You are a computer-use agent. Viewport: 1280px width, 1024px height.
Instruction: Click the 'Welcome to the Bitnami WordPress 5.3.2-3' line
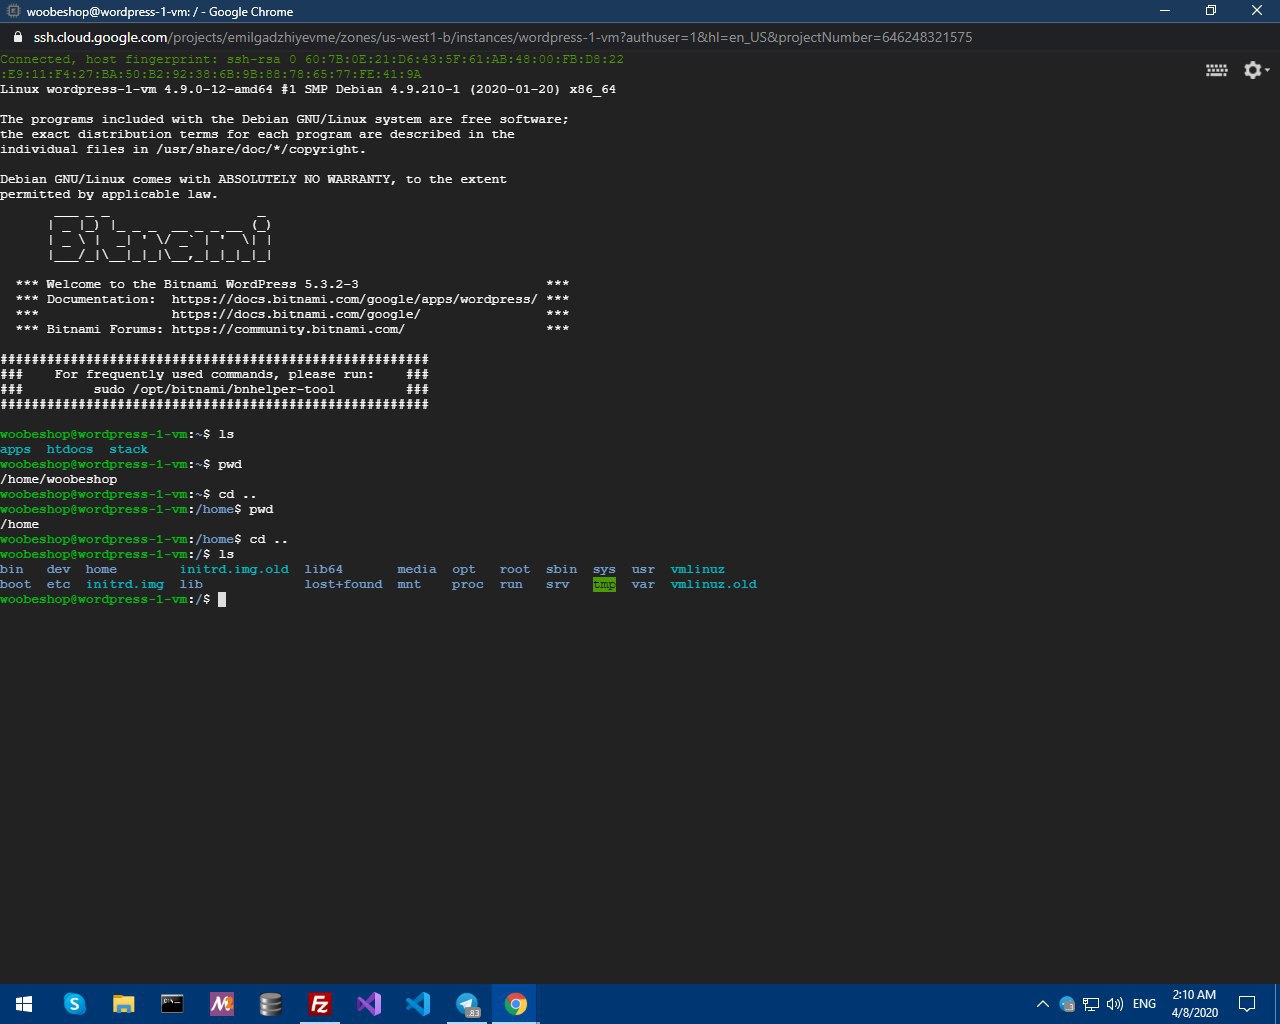202,284
